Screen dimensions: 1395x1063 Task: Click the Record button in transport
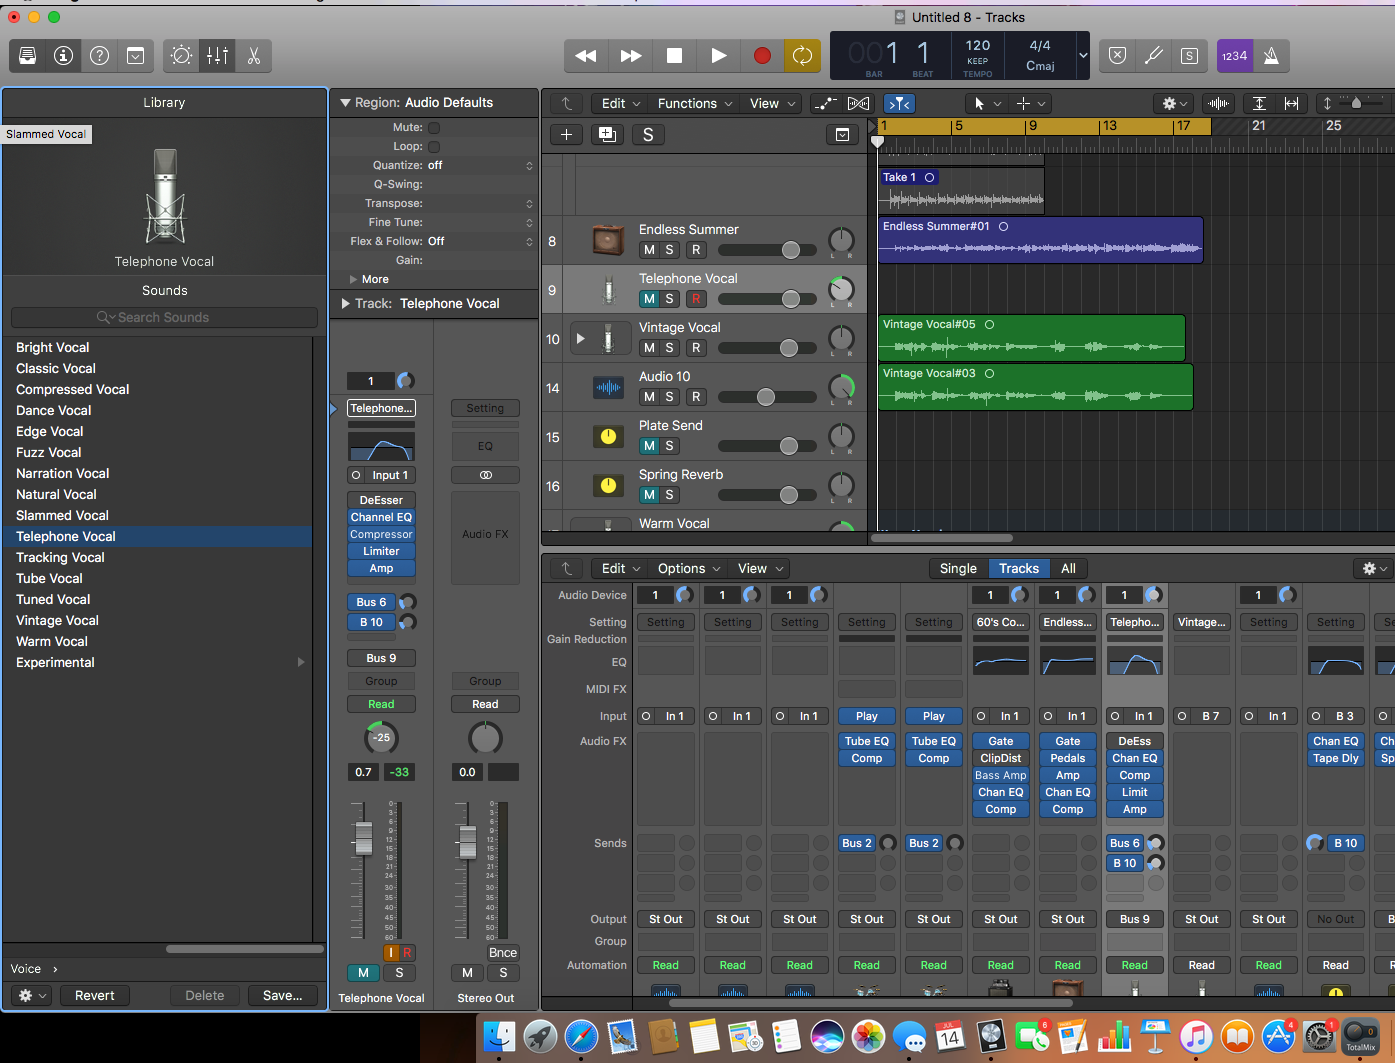click(762, 56)
